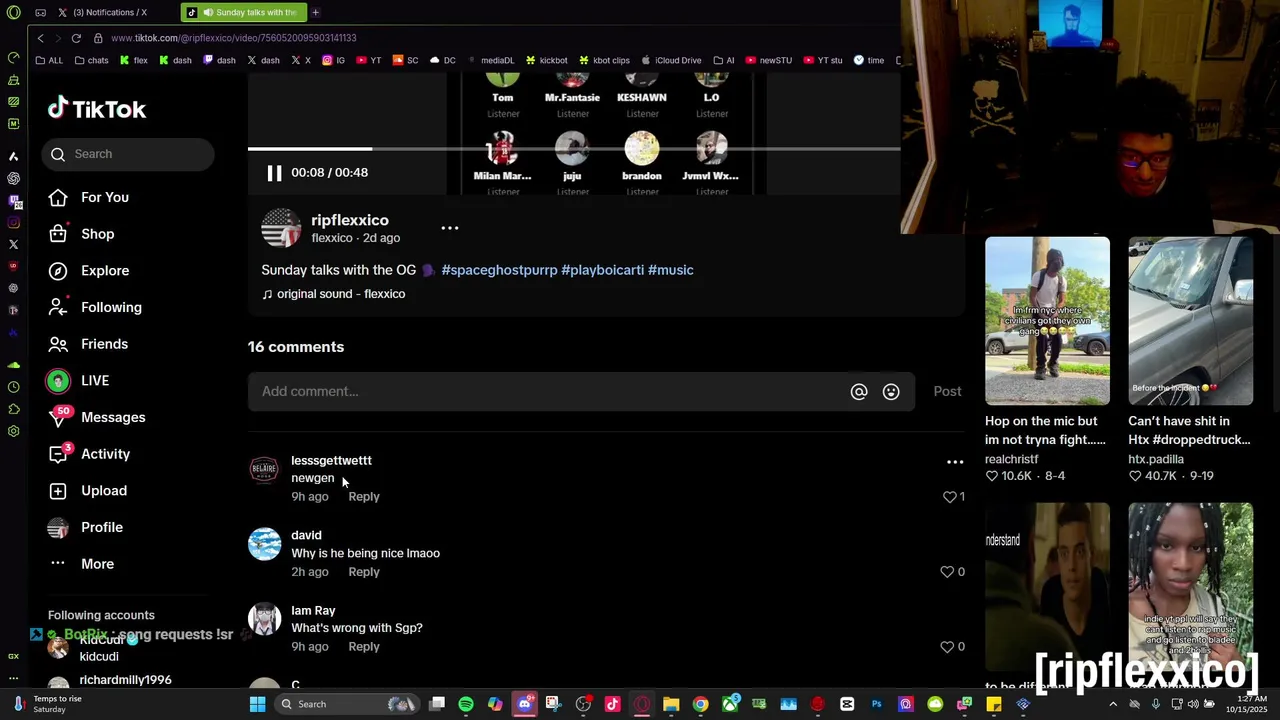This screenshot has width=1280, height=720.
Task: Open the YT bookmark
Action: pyautogui.click(x=369, y=60)
